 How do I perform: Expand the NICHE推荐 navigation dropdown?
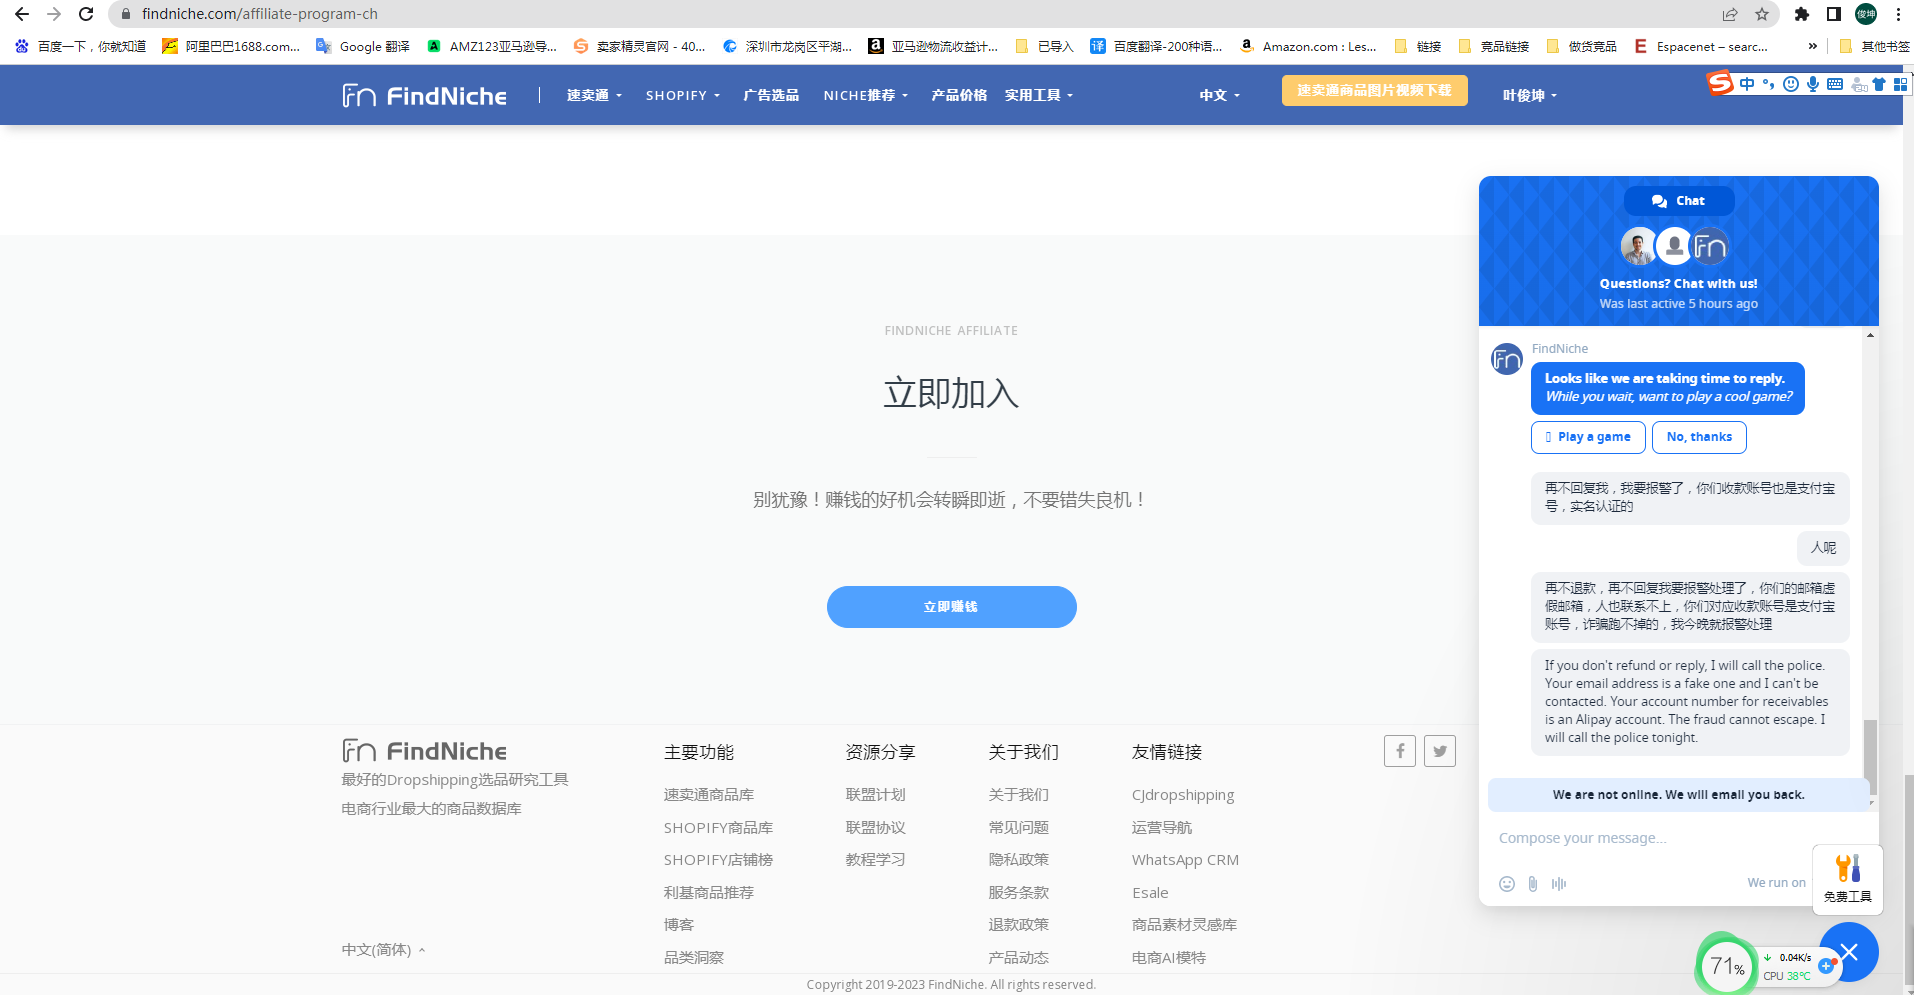(x=866, y=95)
